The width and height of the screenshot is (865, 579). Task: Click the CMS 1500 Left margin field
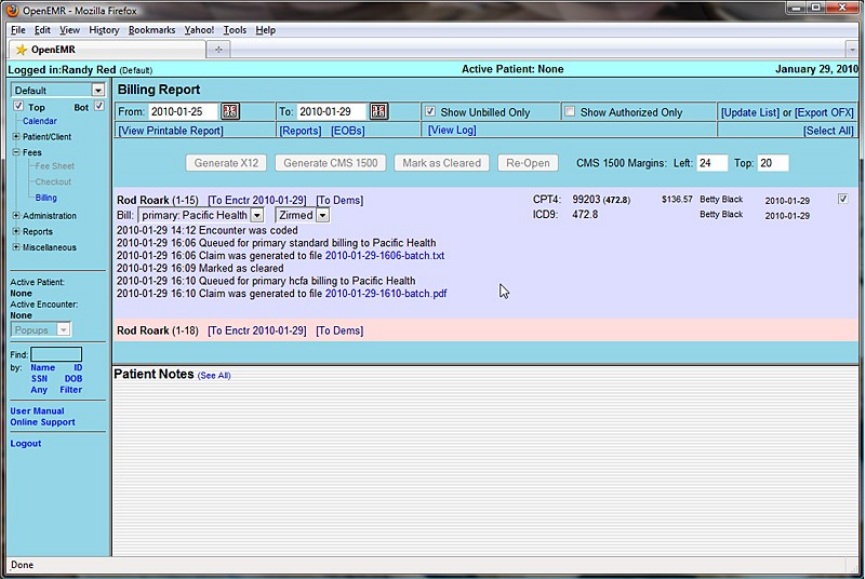(712, 163)
